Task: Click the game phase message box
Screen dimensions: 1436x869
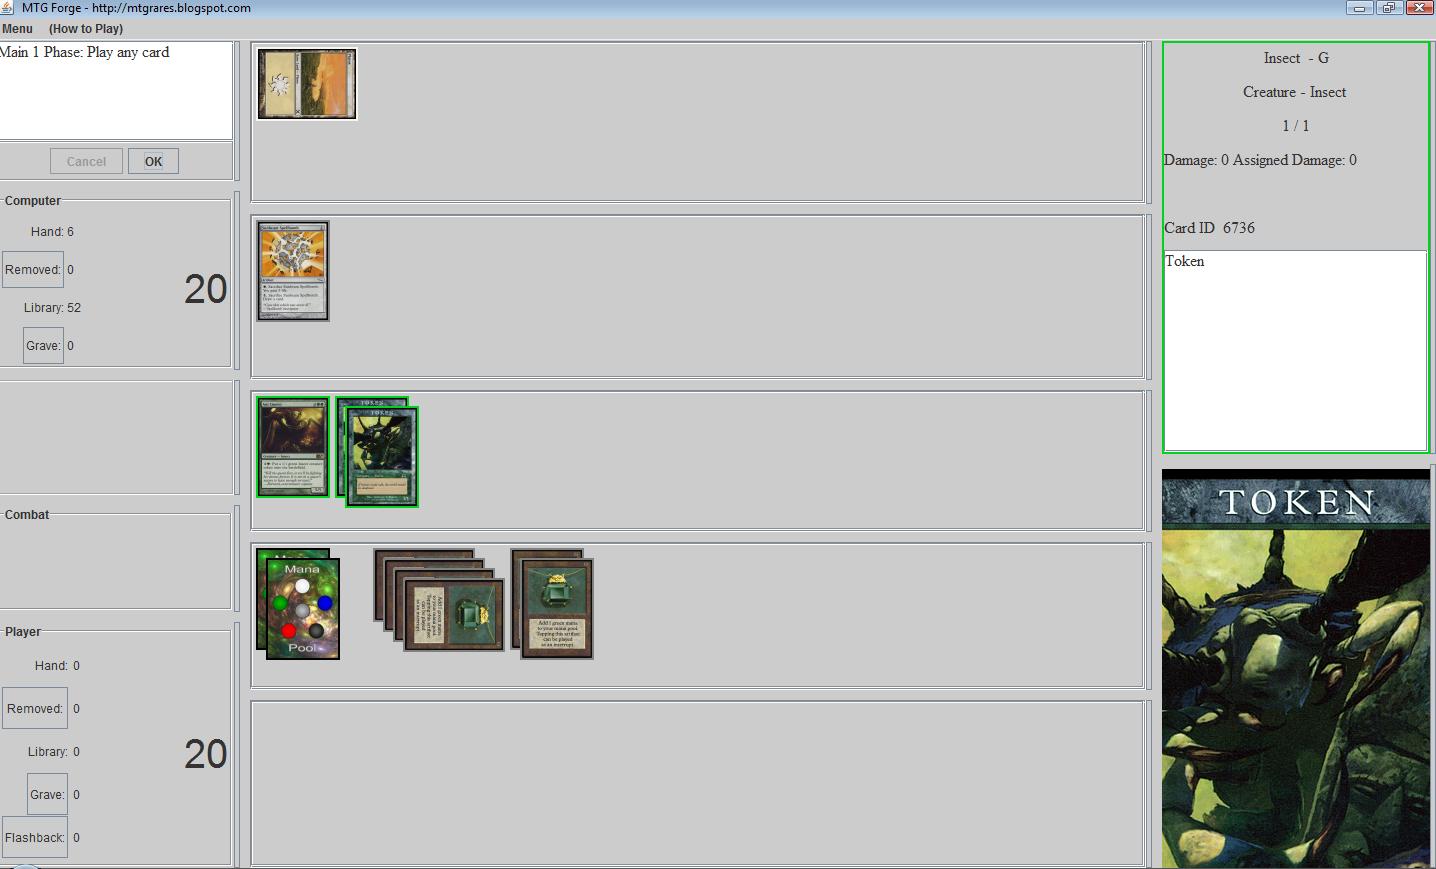Action: [x=116, y=90]
